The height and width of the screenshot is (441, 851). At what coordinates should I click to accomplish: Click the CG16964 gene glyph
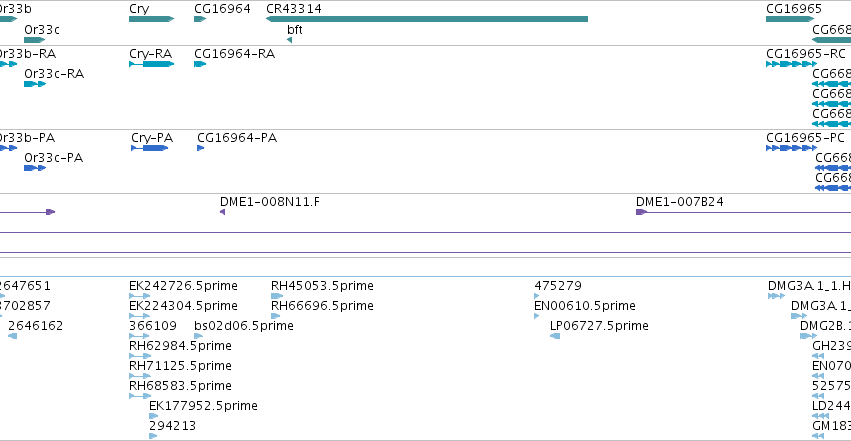pyautogui.click(x=200, y=19)
